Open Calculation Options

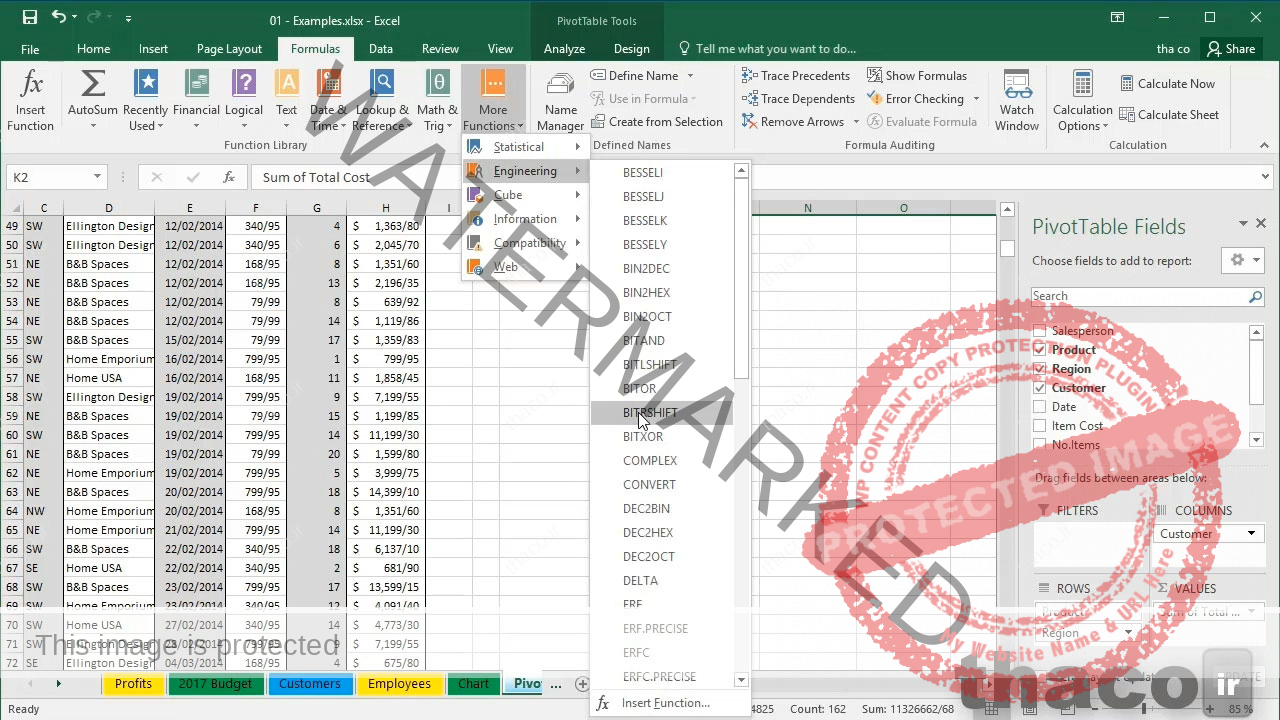point(1082,100)
